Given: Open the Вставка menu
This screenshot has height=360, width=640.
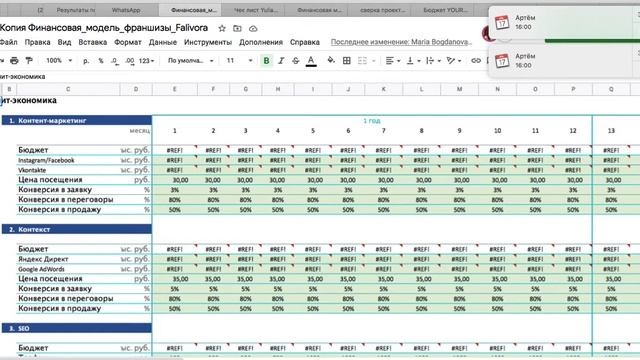Looking at the screenshot, I should [93, 42].
